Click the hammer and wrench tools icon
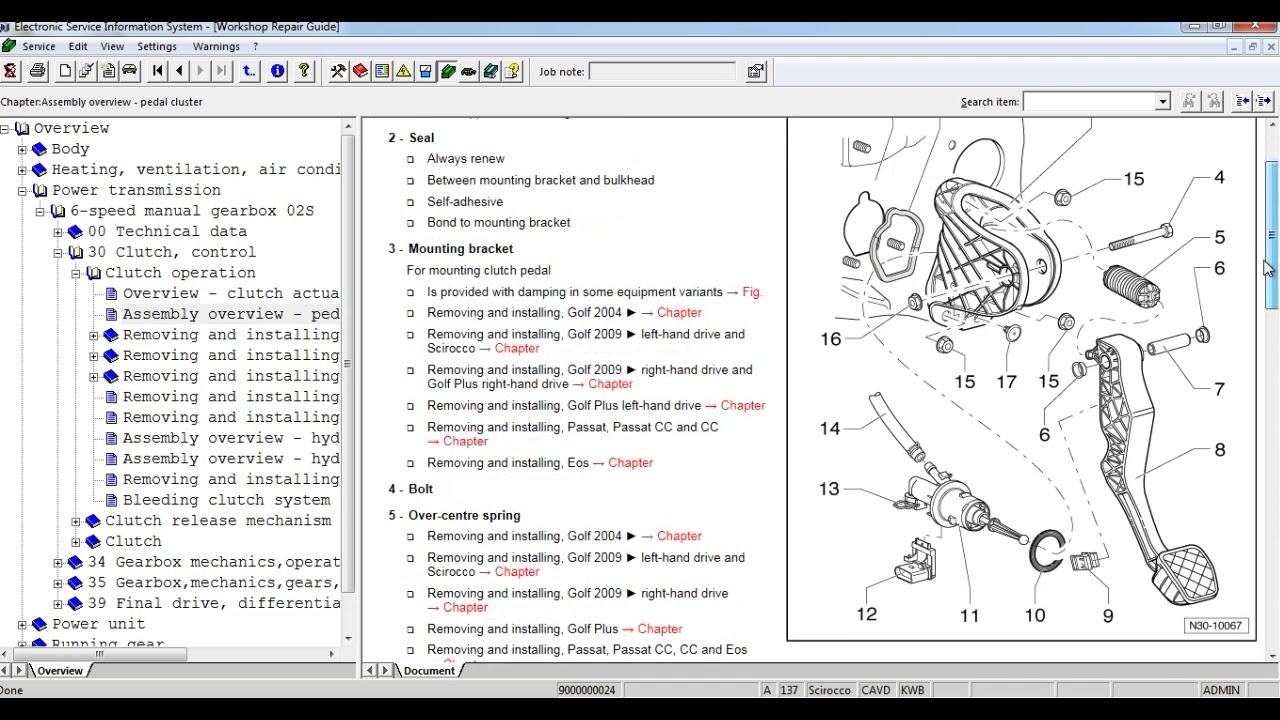 [x=338, y=71]
